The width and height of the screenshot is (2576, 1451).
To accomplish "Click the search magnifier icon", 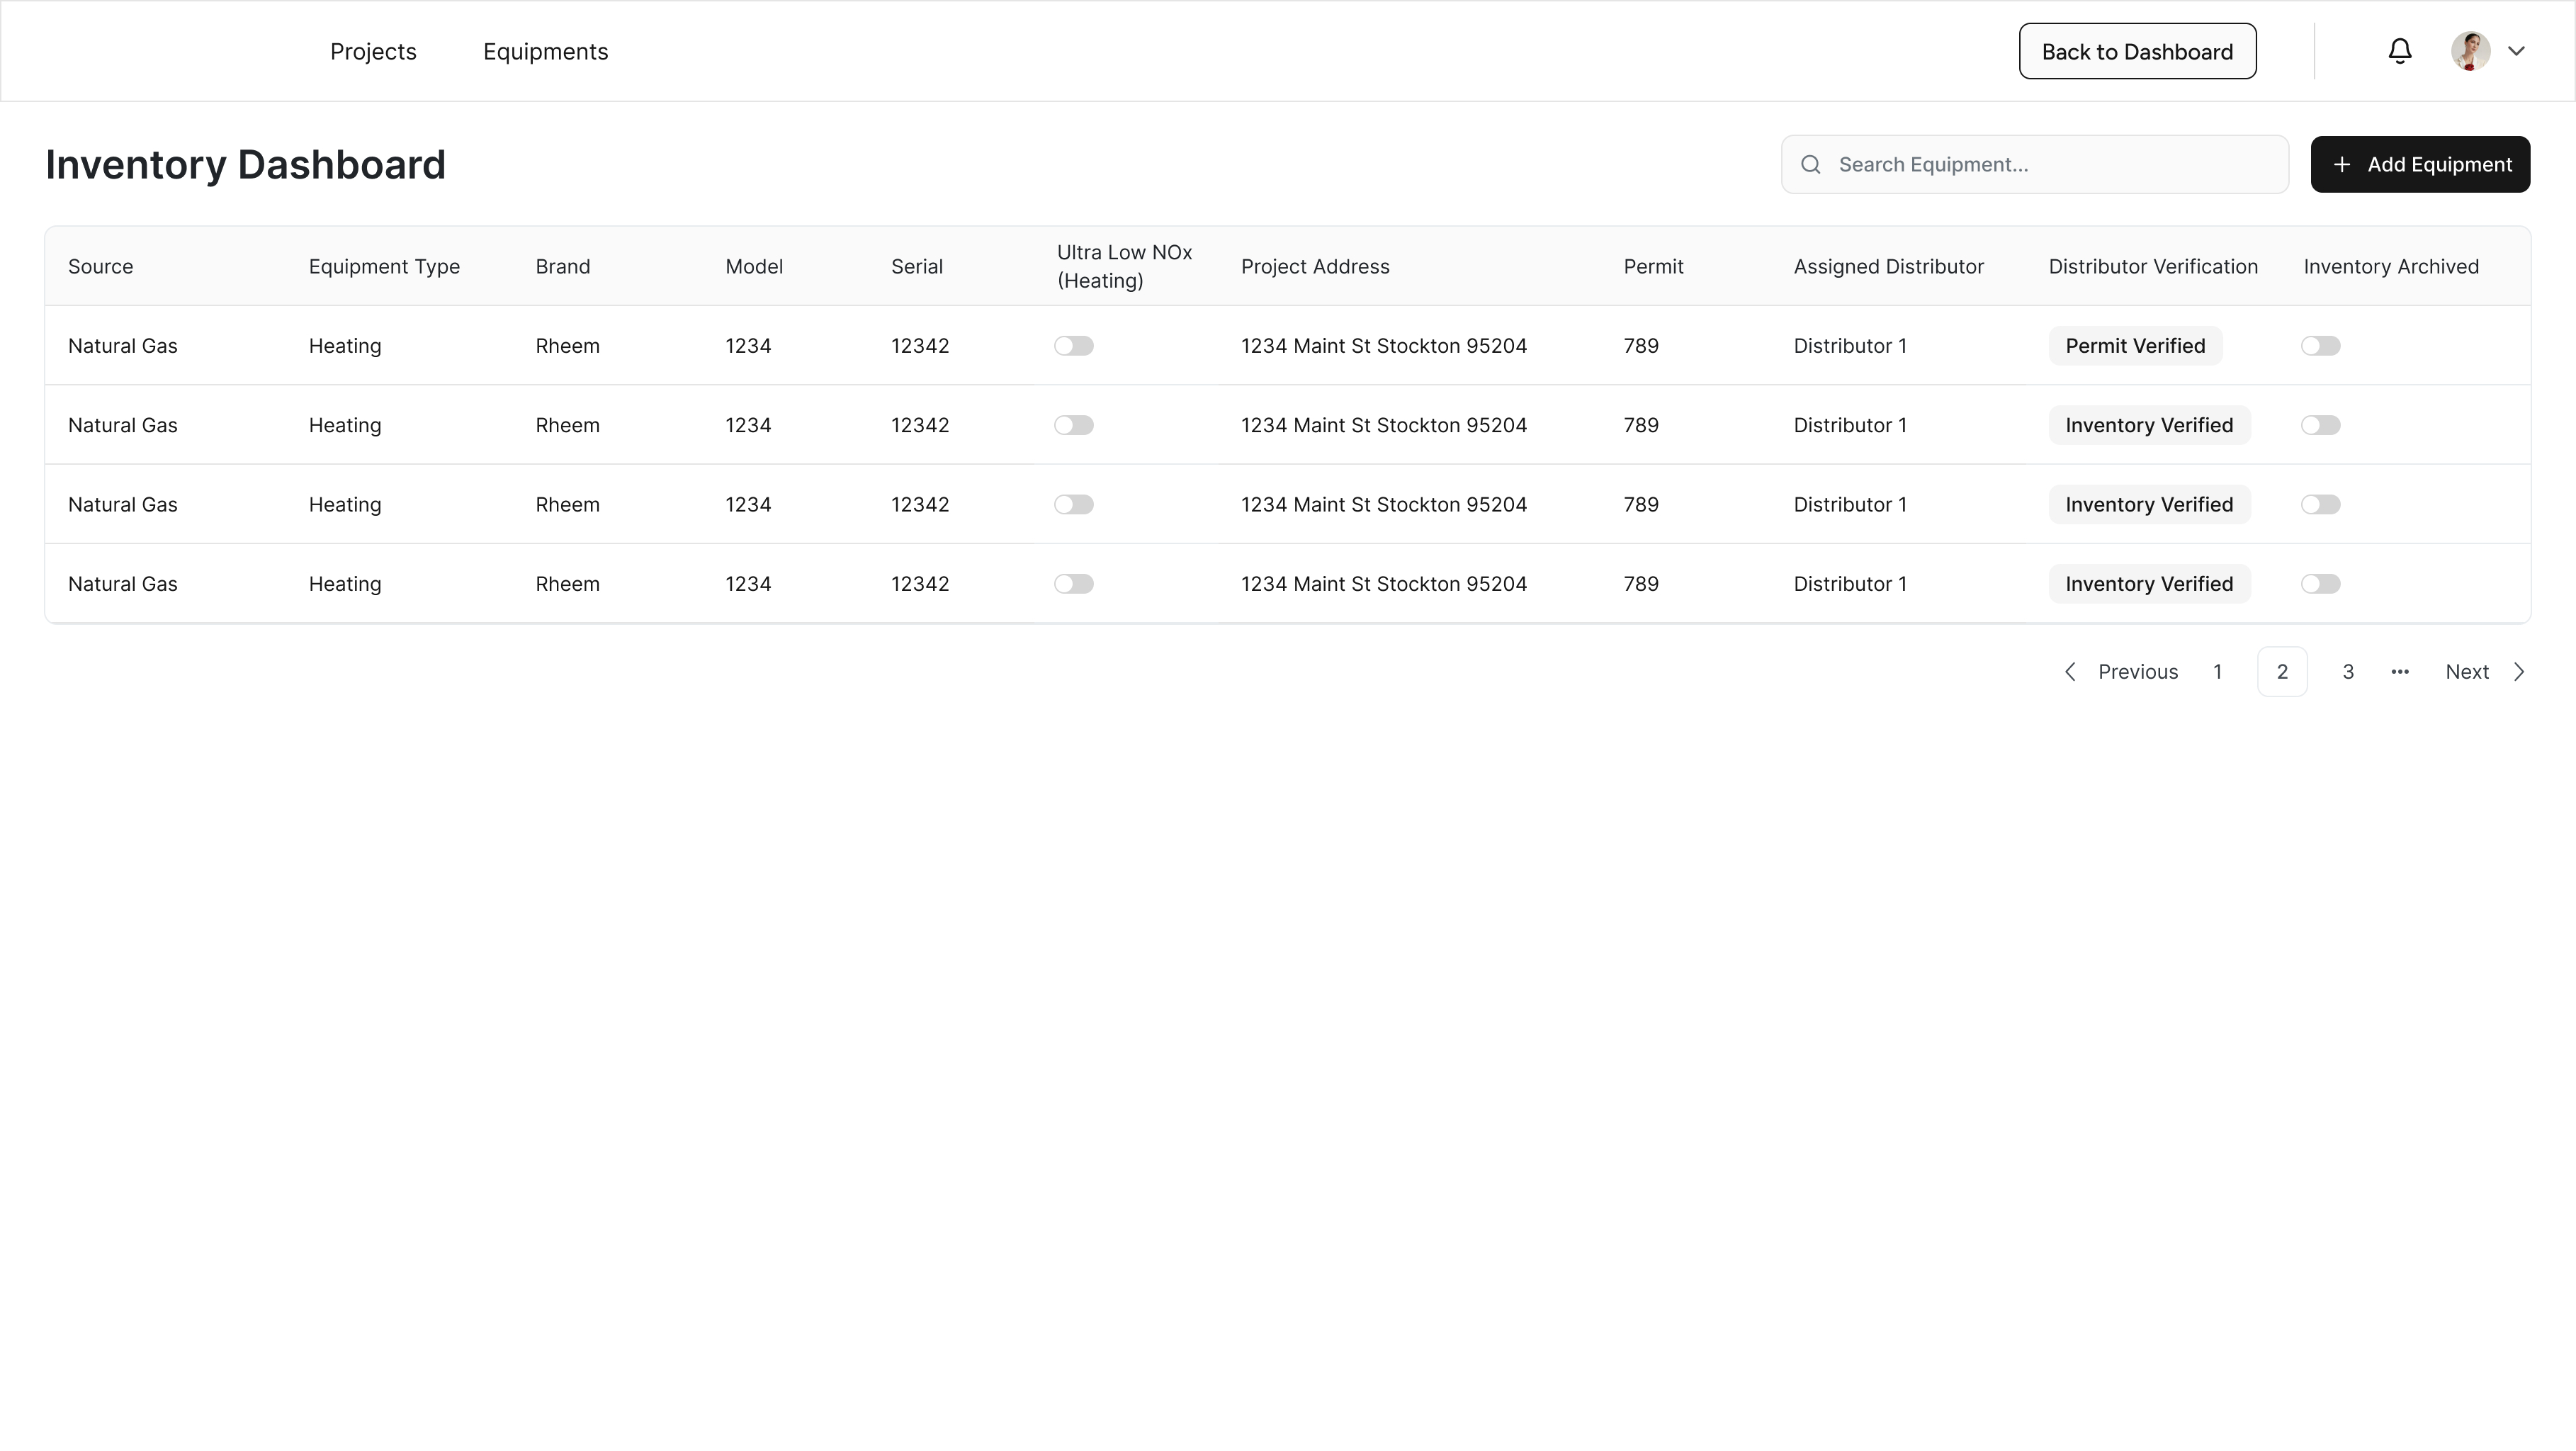I will click(1810, 164).
